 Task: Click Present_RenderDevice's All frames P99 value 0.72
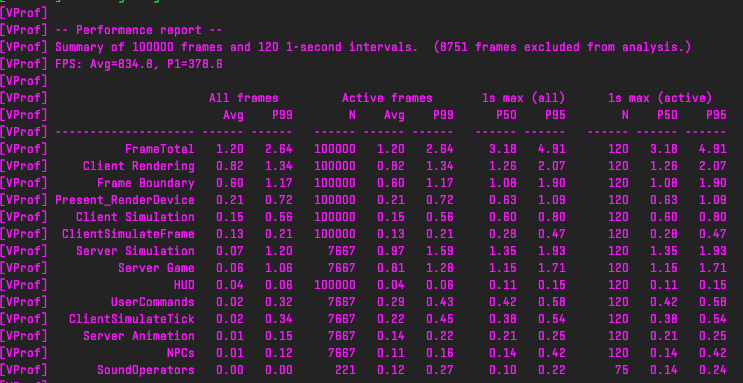[279, 200]
